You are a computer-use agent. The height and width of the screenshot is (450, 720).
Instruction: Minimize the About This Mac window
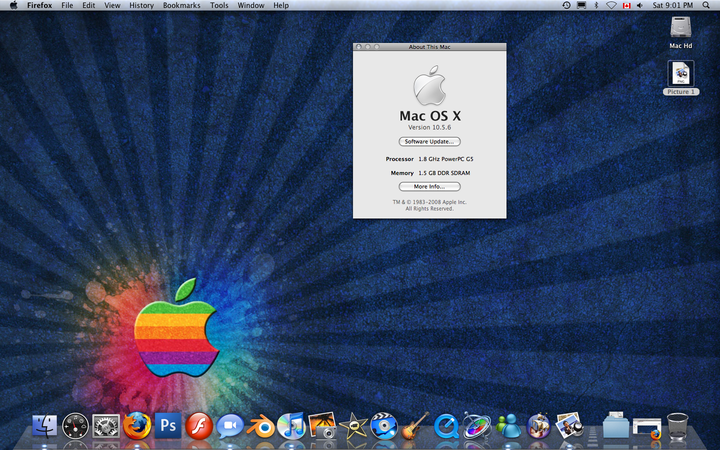click(x=368, y=47)
